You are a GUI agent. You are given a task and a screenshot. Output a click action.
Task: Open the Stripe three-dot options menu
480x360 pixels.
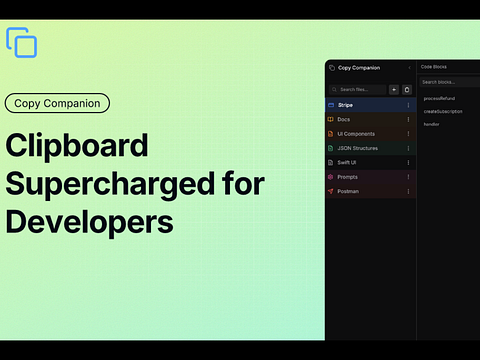tap(408, 105)
